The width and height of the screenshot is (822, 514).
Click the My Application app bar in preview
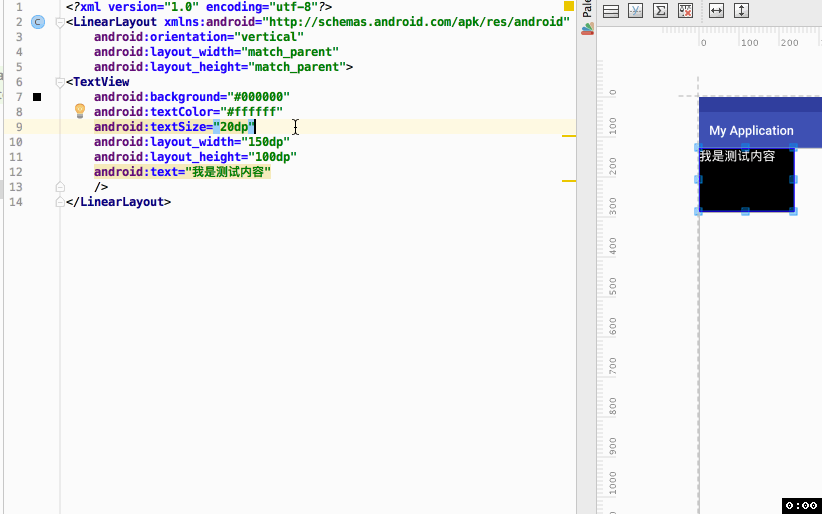point(760,130)
